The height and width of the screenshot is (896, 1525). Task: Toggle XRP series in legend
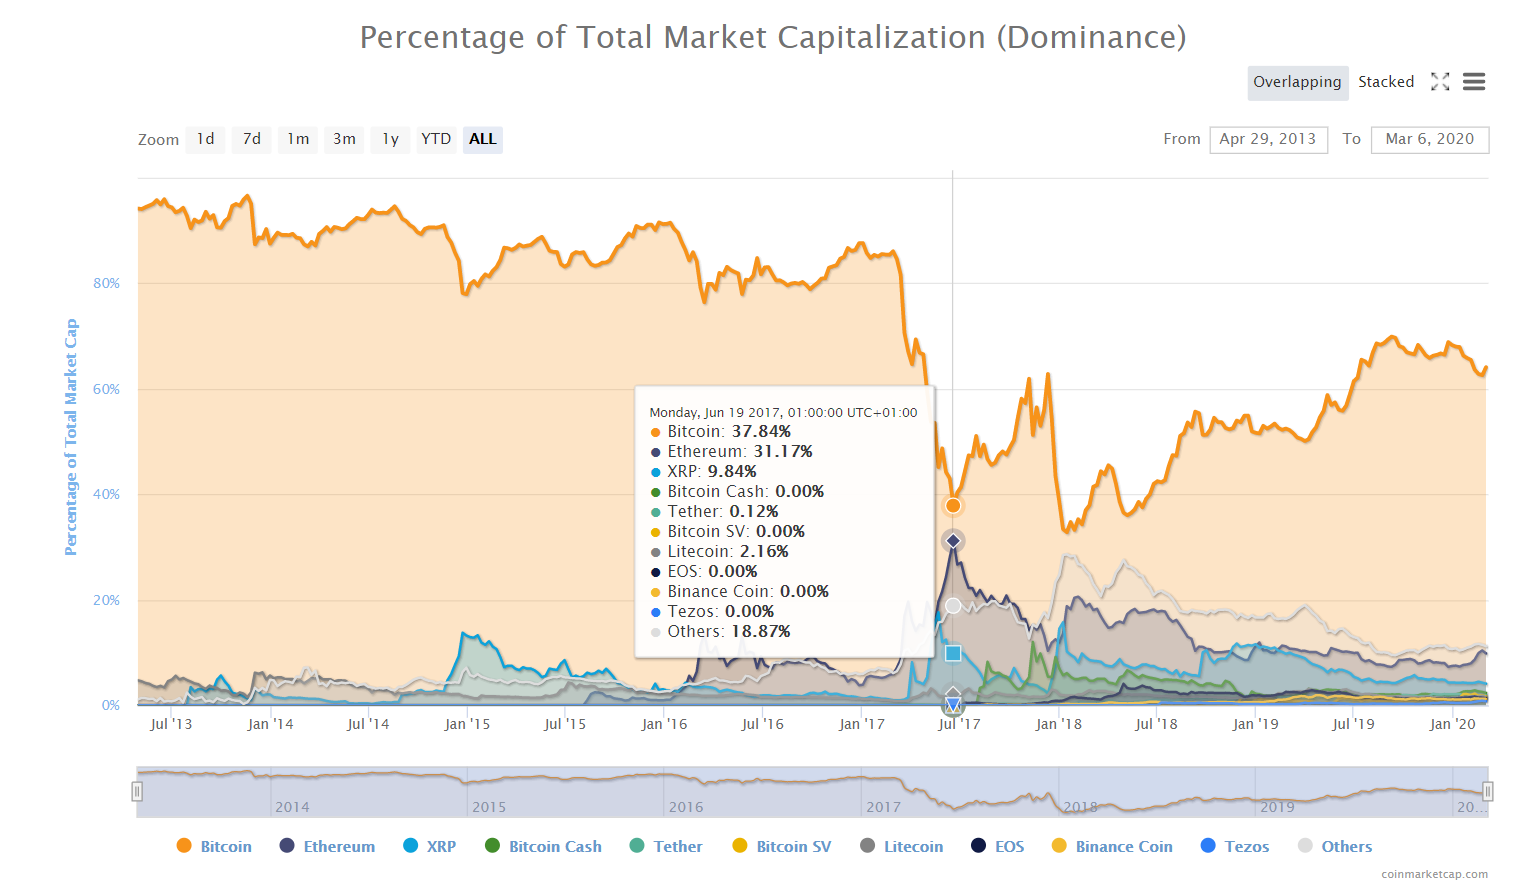[430, 846]
